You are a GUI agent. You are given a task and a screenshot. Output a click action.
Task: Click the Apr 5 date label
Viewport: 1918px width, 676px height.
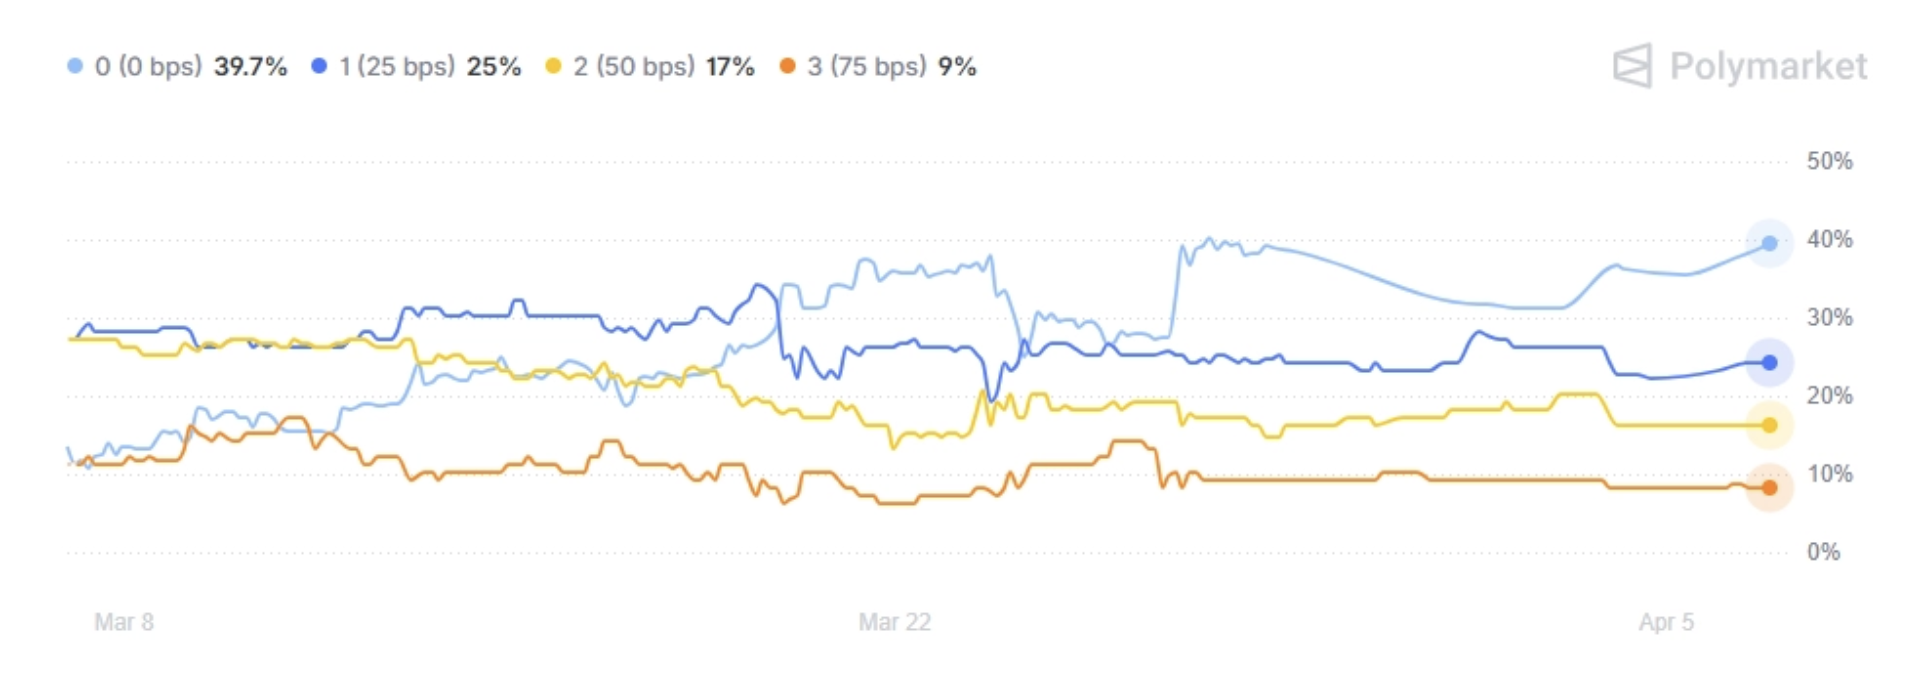point(1665,622)
